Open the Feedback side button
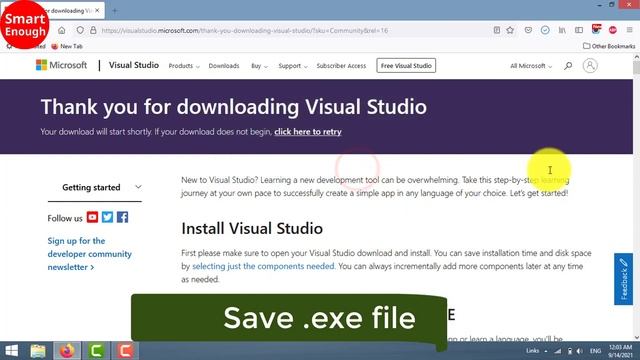Image resolution: width=640 pixels, height=360 pixels. point(623,279)
